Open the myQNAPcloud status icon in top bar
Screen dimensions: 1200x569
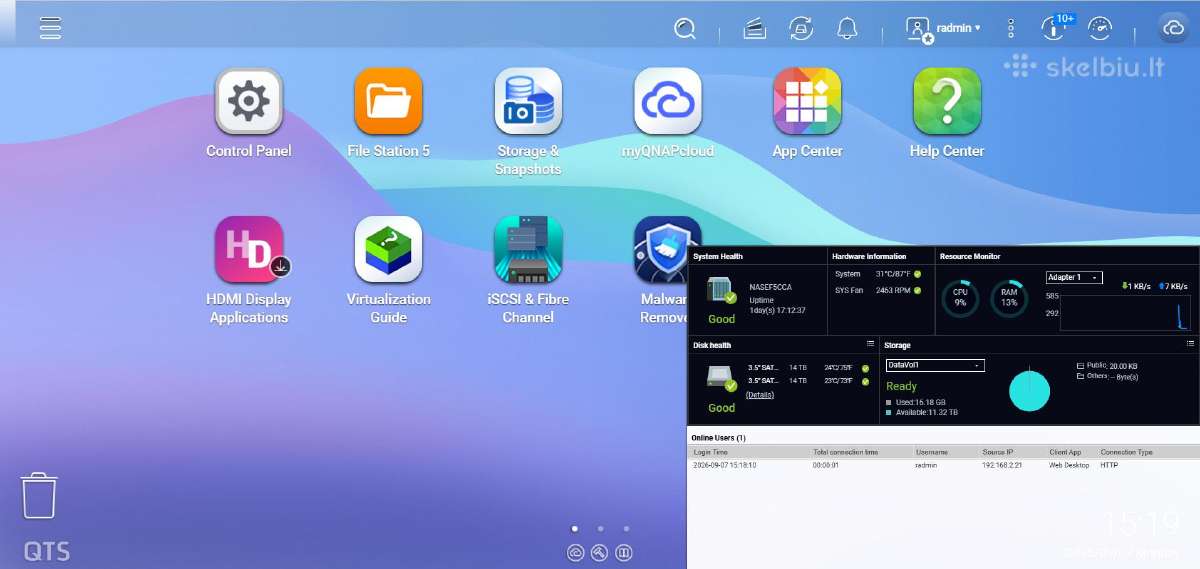click(1173, 28)
